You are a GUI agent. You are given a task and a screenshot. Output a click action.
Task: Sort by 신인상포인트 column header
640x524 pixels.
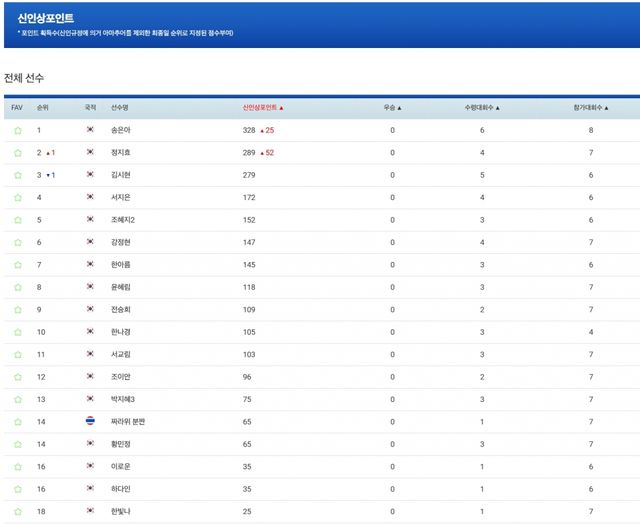coord(263,107)
